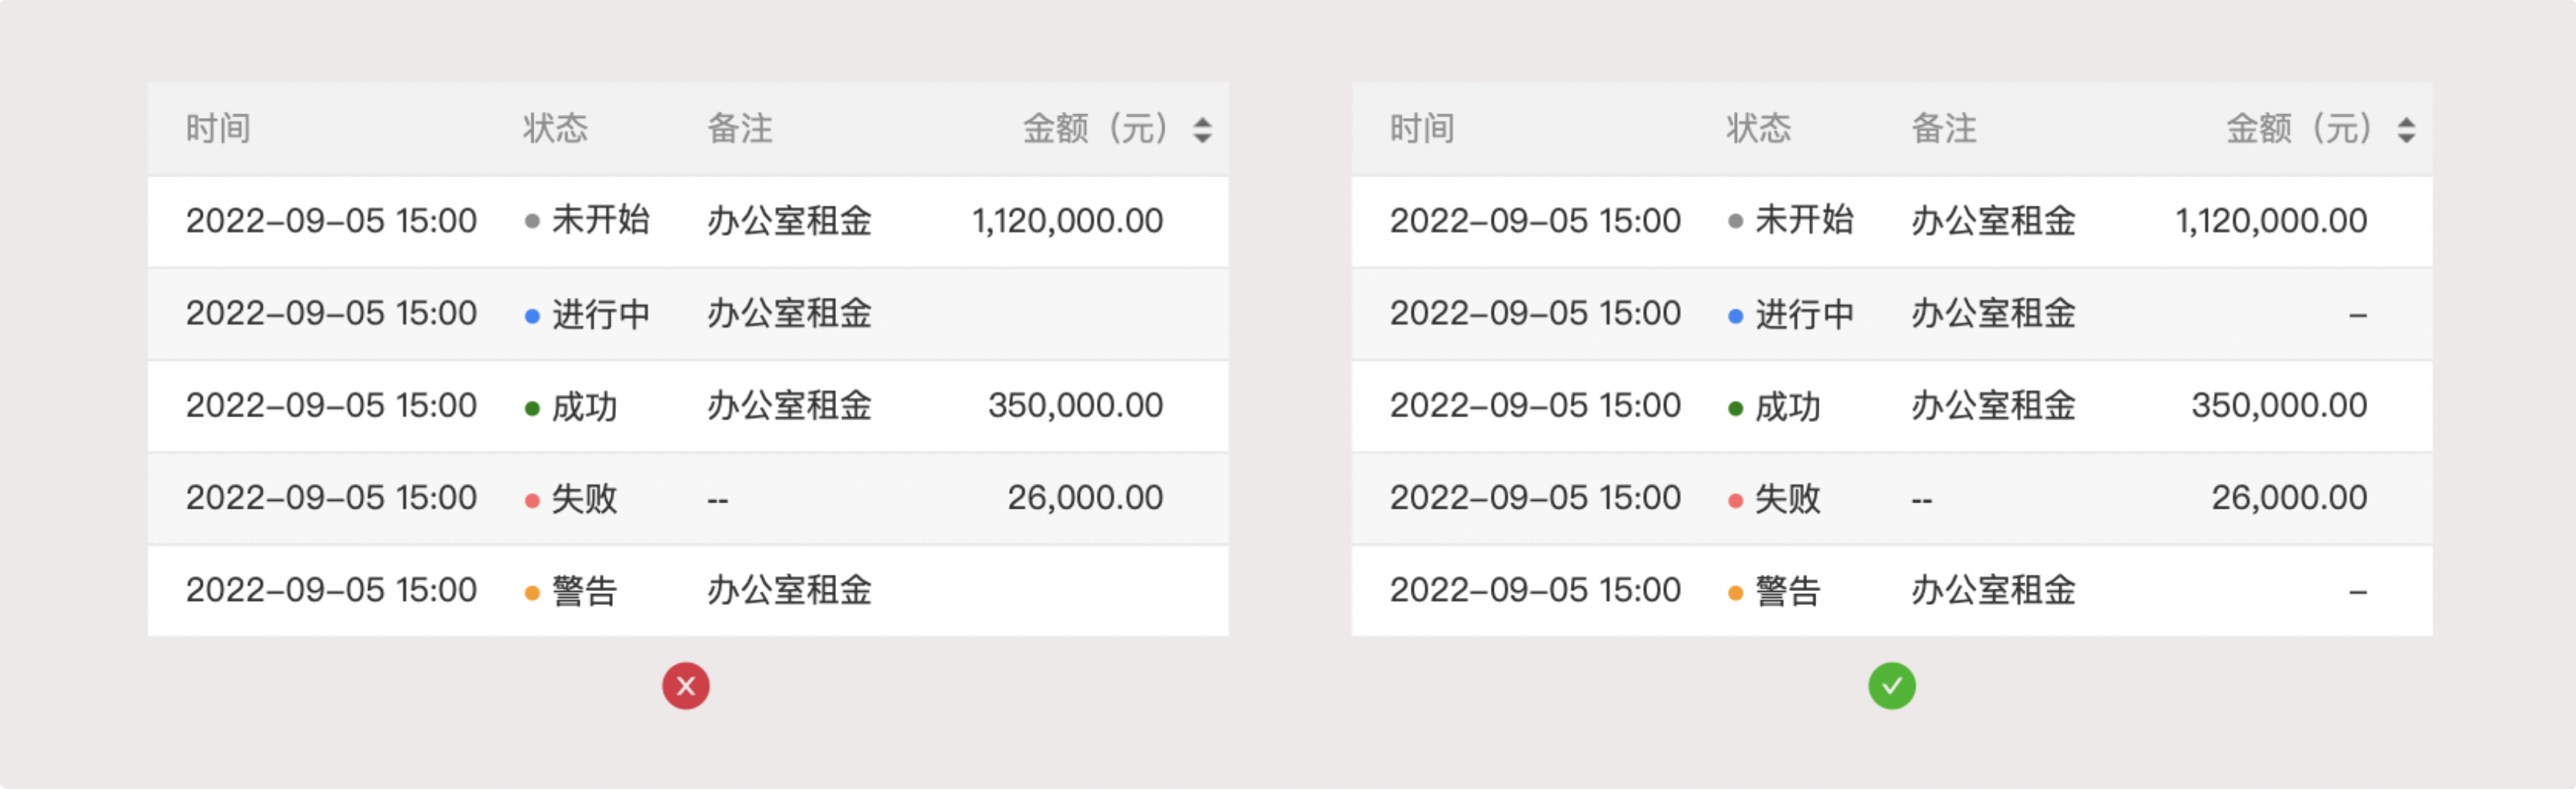
Task: Click the 时间 column header in left table
Action: [218, 129]
